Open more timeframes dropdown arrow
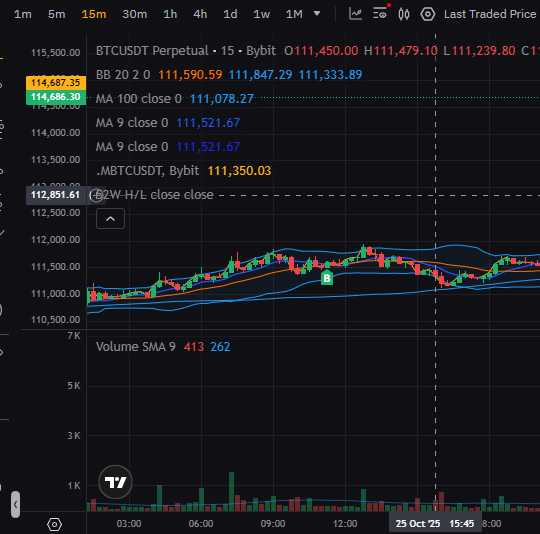Viewport: 540px width, 534px height. pyautogui.click(x=317, y=14)
